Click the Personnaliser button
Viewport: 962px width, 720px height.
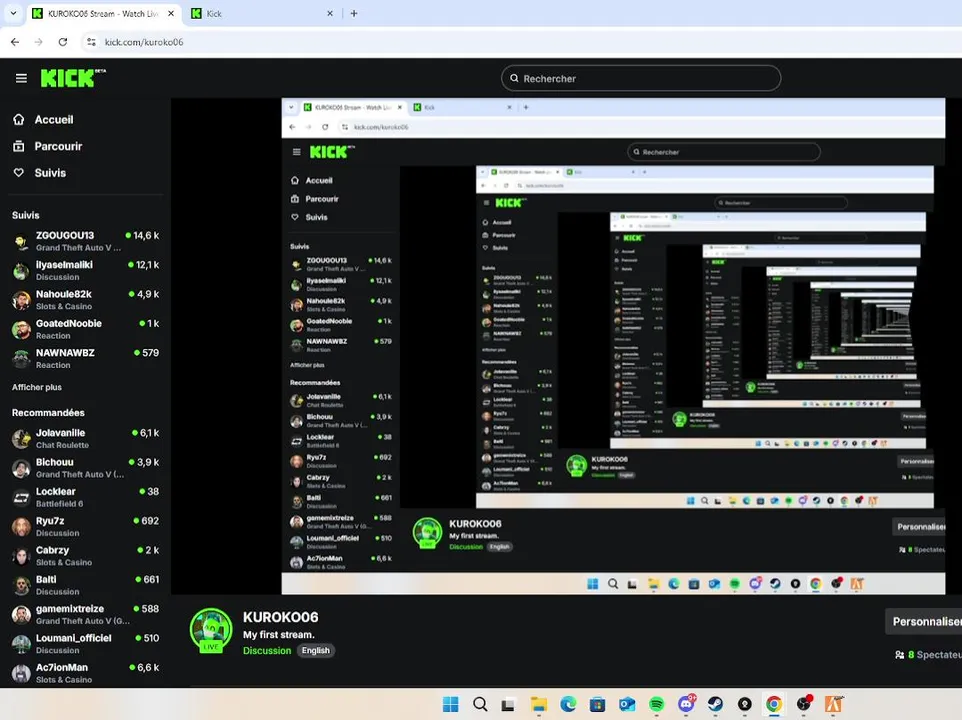point(923,622)
